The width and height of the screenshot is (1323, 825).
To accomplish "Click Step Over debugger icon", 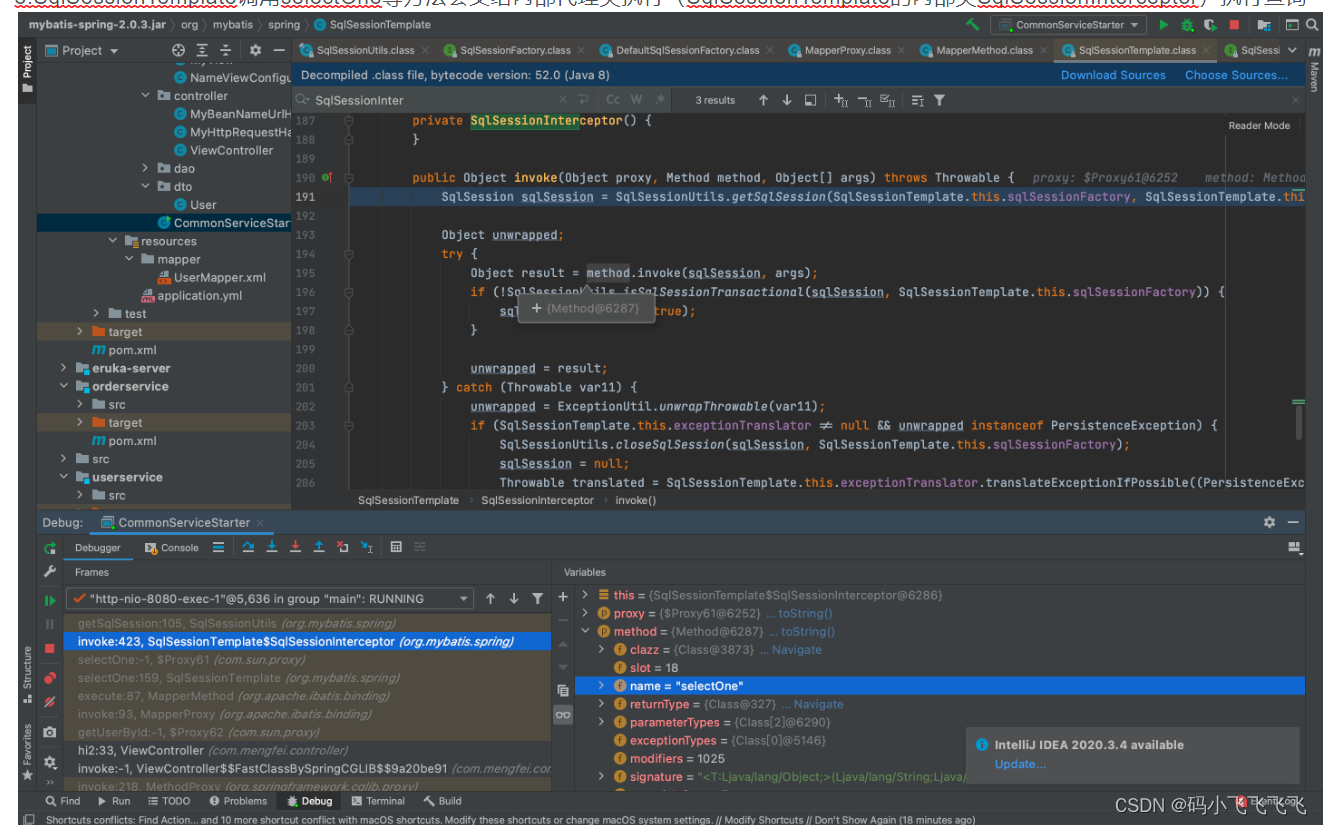I will [x=249, y=547].
